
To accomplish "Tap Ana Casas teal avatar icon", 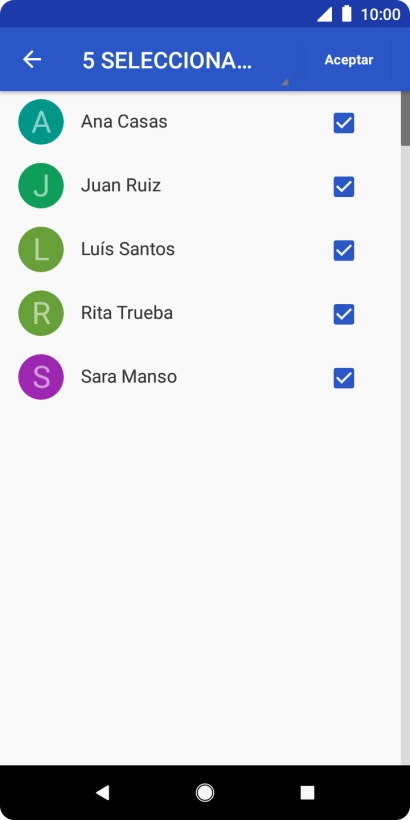I will pos(41,122).
